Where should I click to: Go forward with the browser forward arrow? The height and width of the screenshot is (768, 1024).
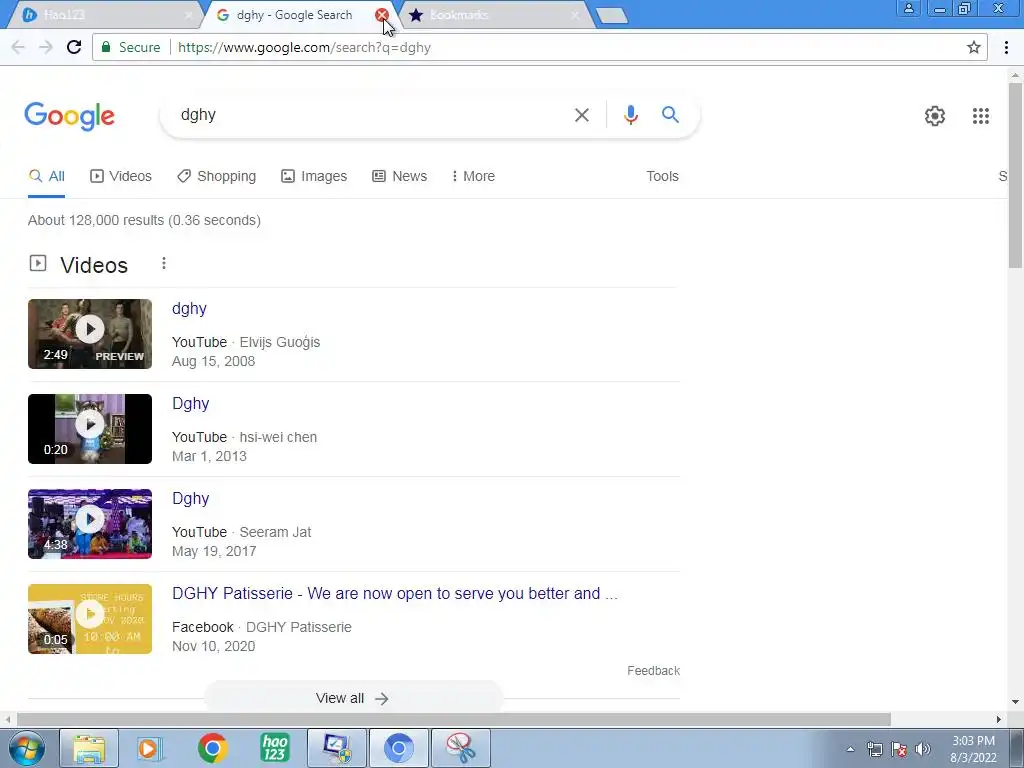(46, 47)
